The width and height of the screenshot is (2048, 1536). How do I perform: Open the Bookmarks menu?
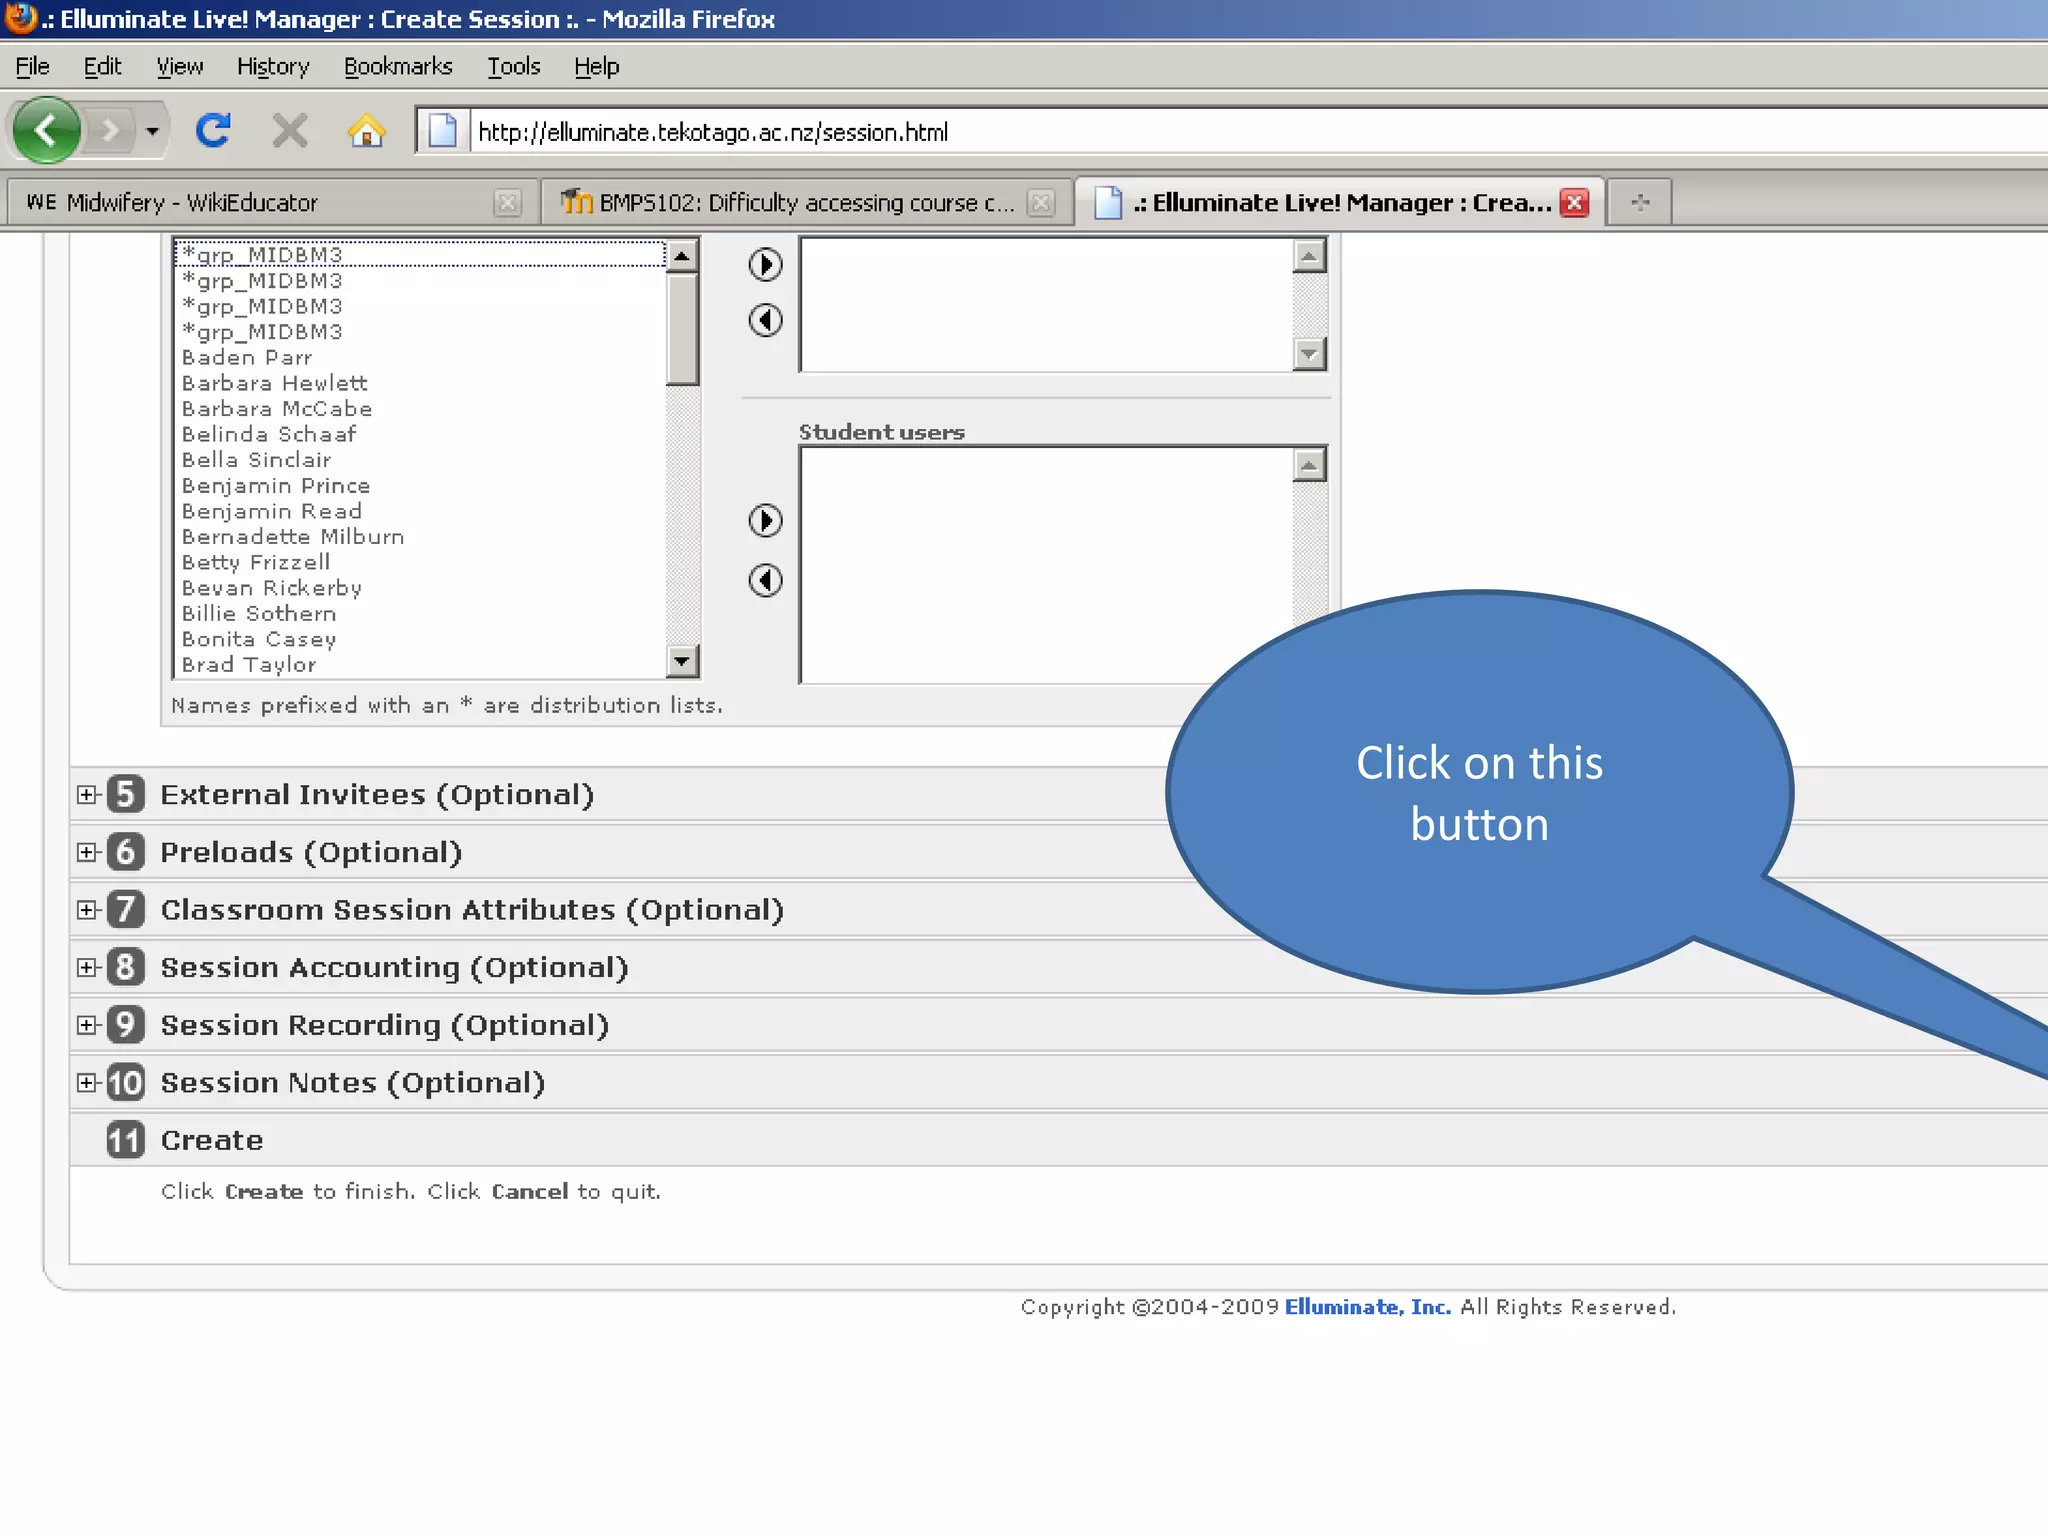(398, 67)
